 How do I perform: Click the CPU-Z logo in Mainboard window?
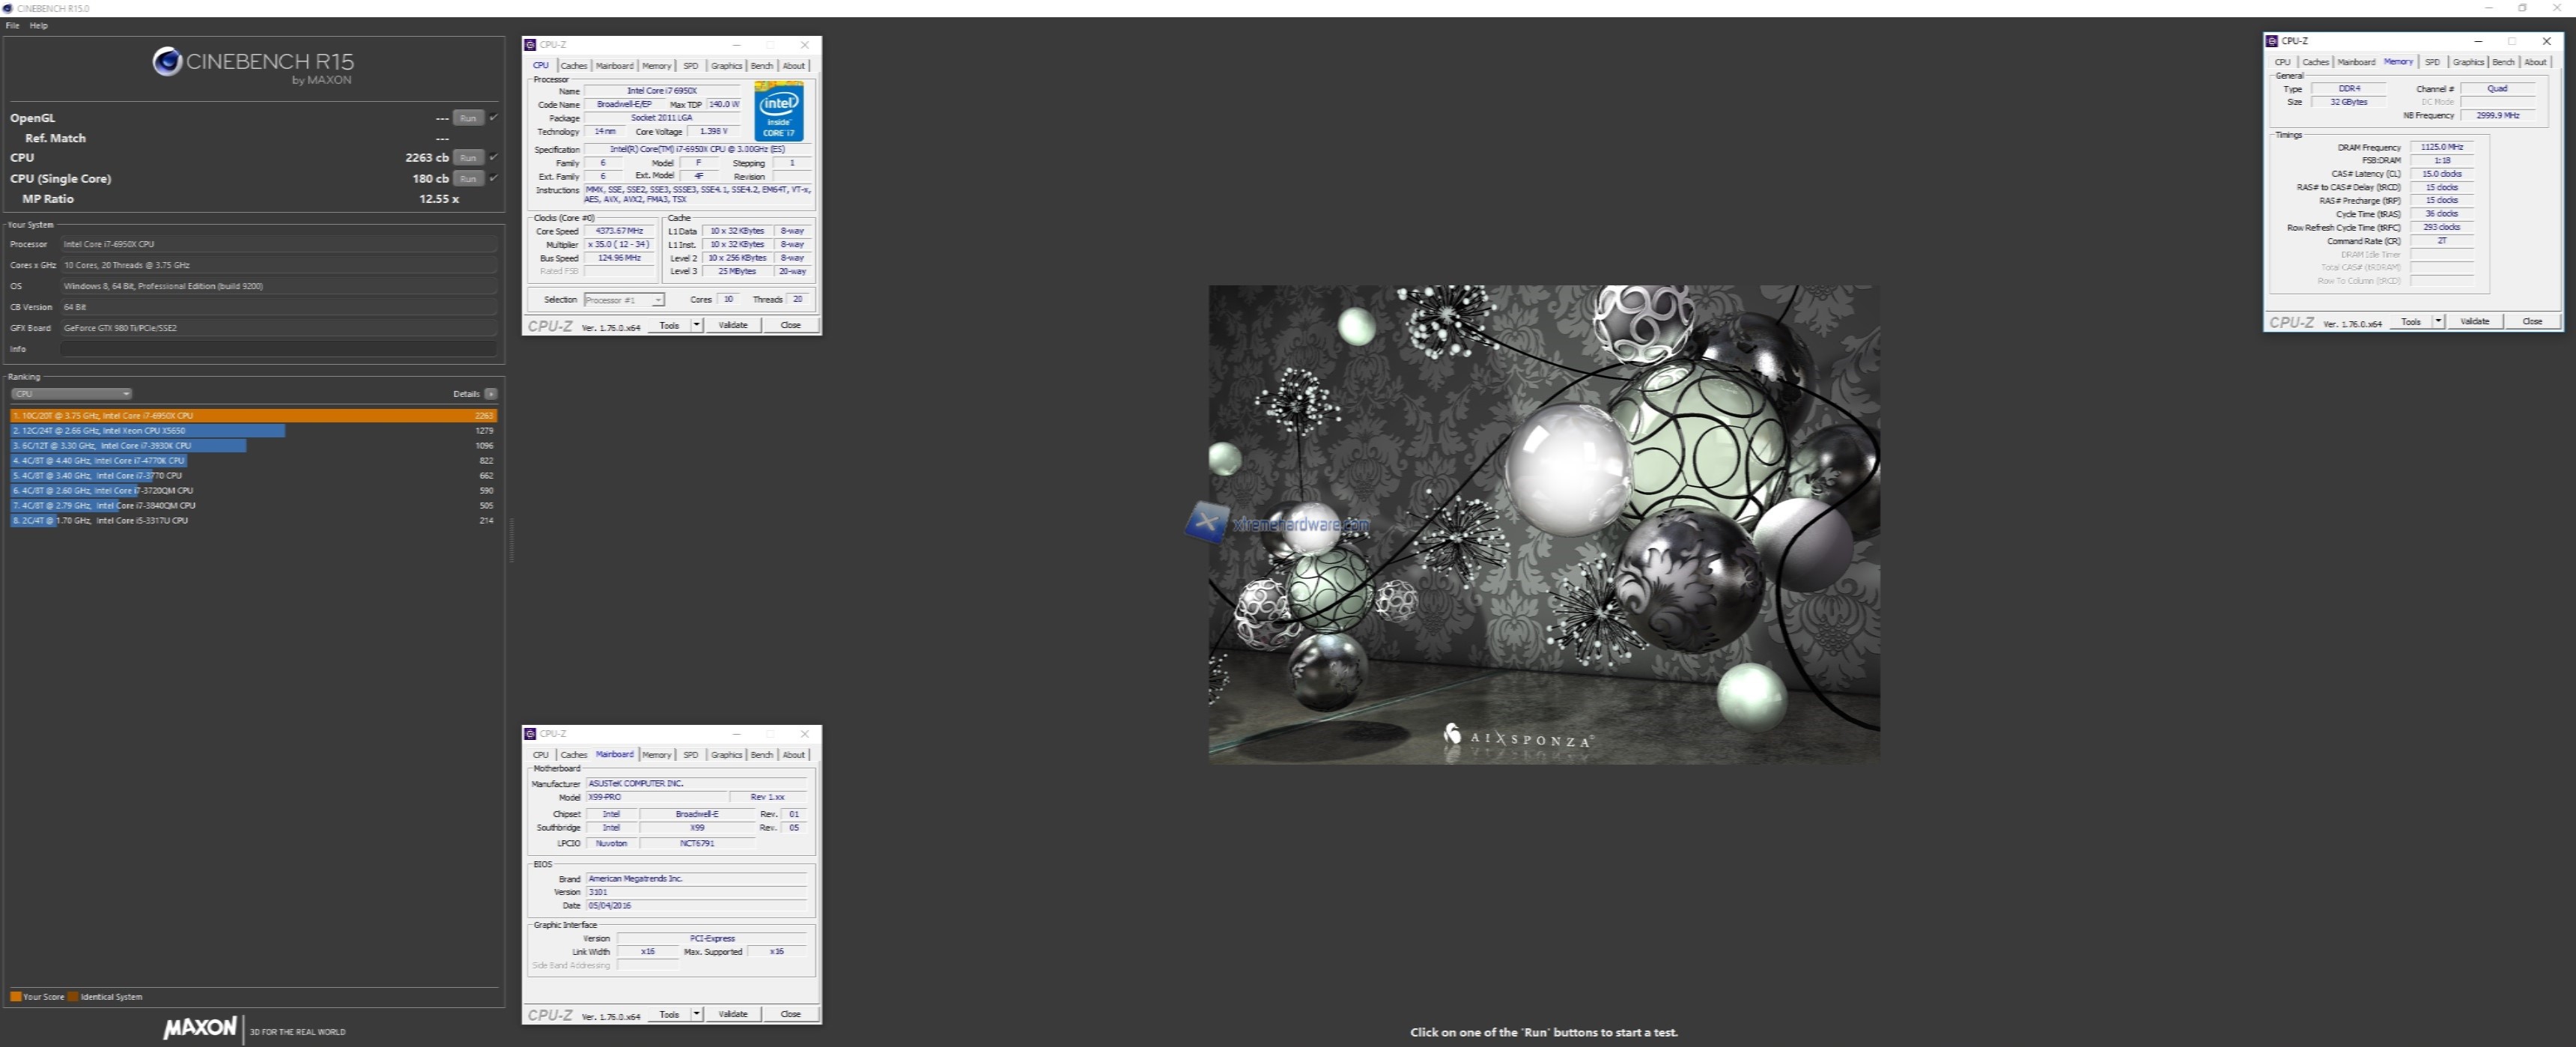pos(551,1013)
